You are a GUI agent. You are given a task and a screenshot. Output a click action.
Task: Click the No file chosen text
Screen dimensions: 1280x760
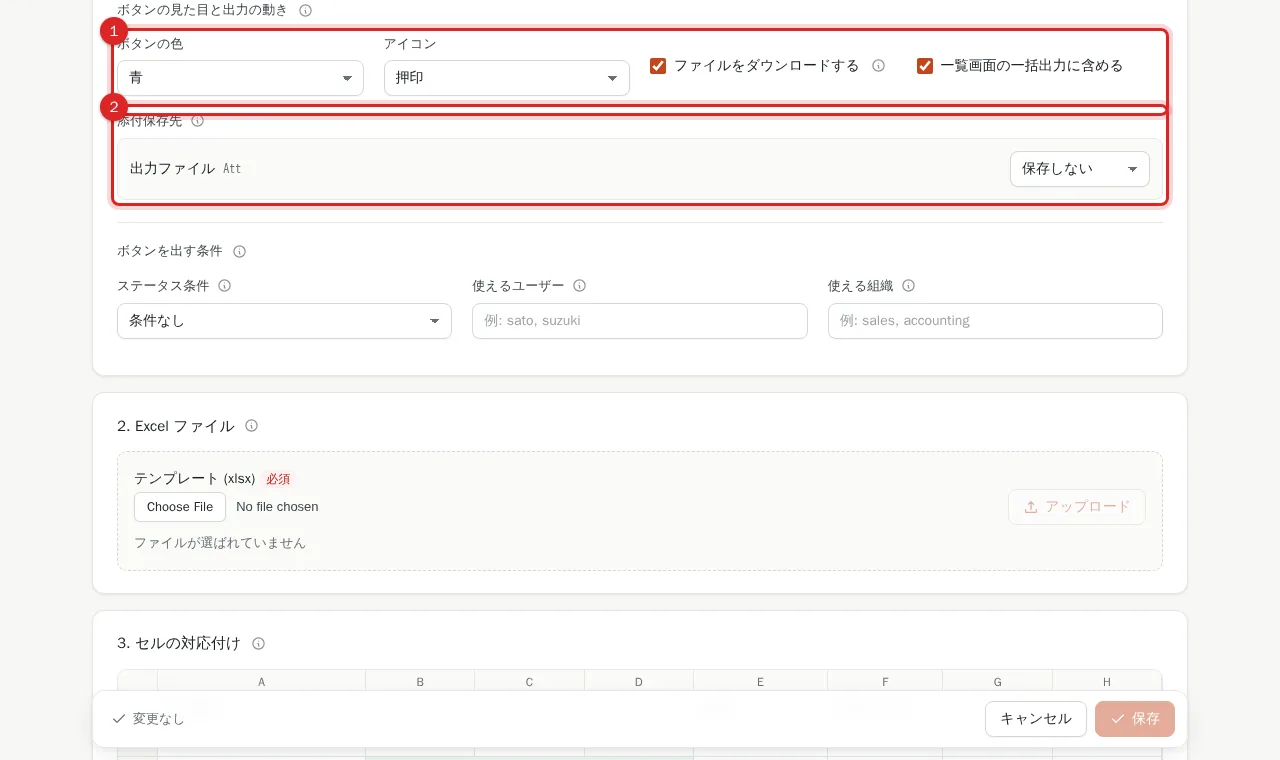(x=277, y=507)
